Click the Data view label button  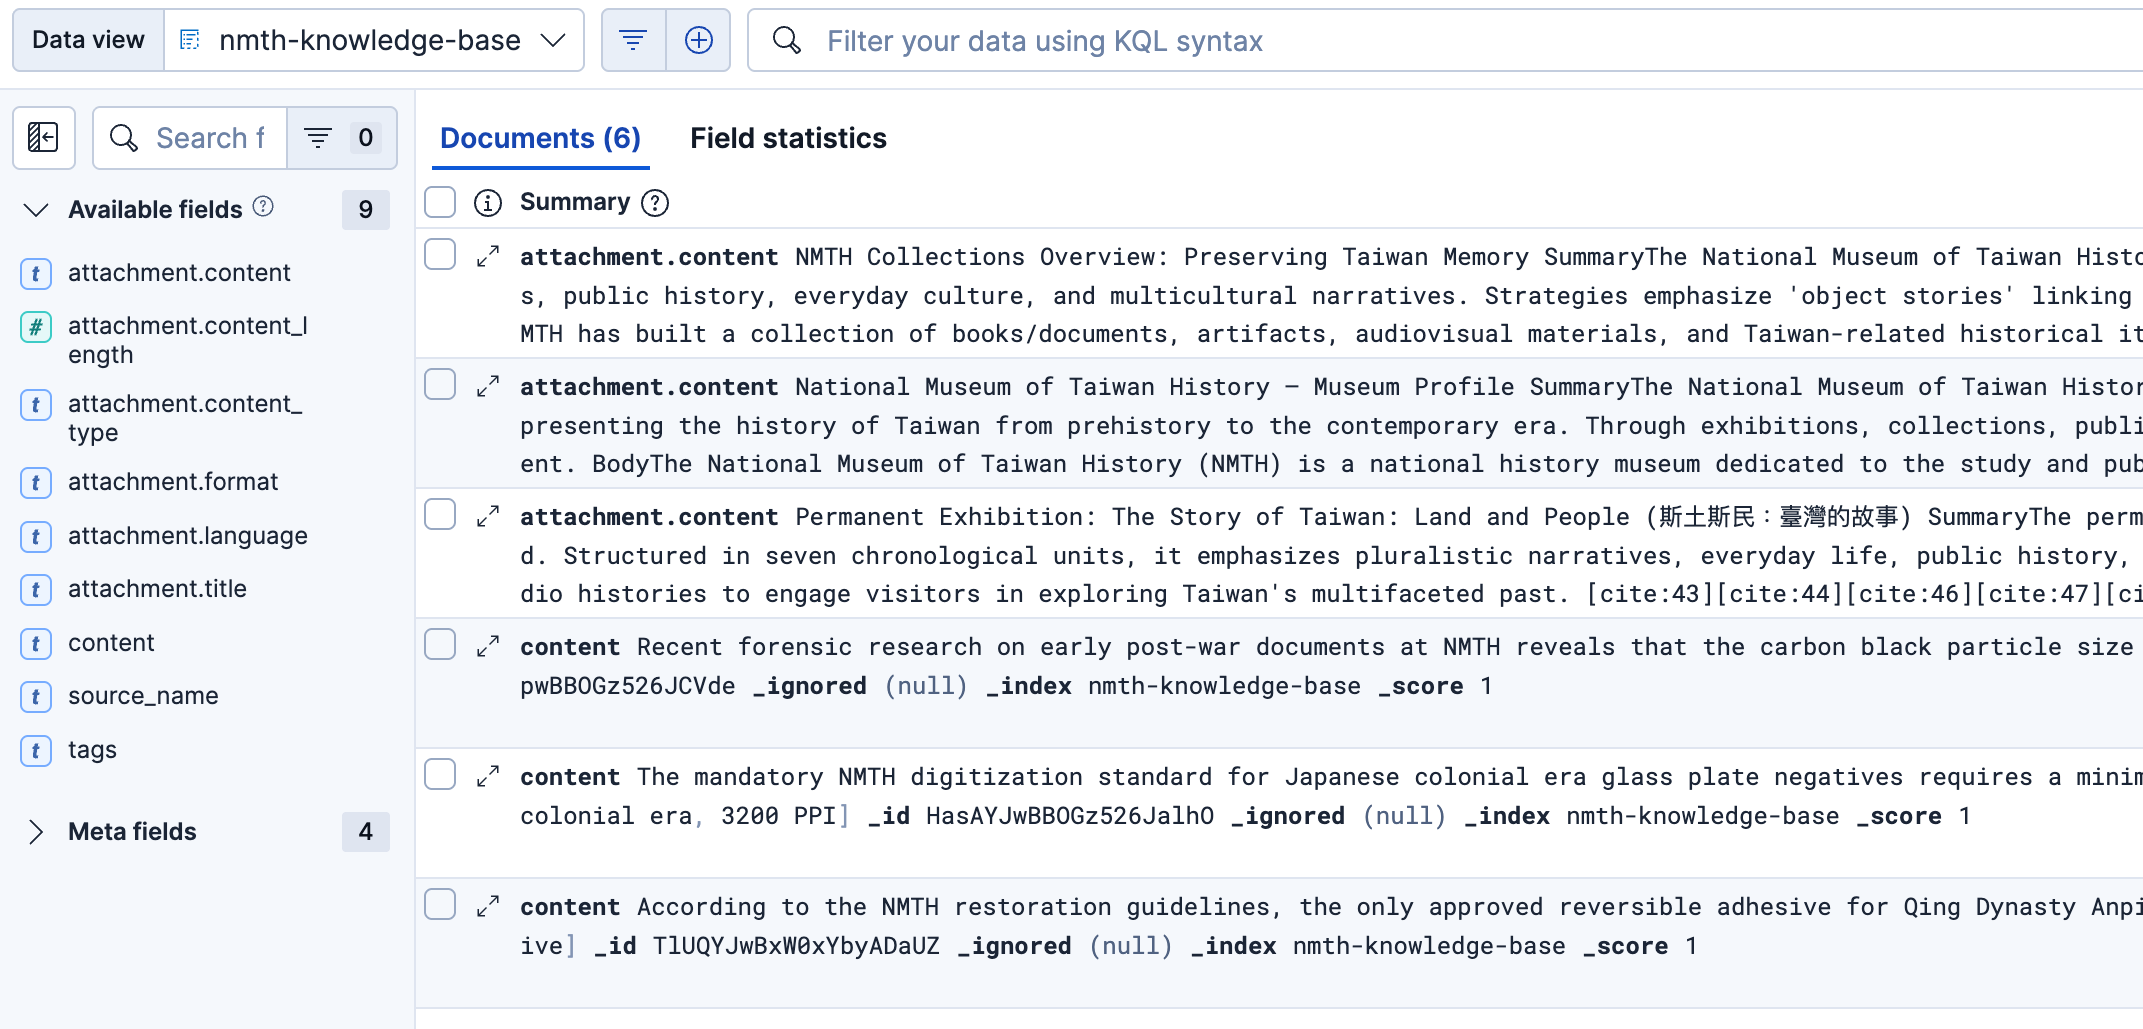[88, 40]
